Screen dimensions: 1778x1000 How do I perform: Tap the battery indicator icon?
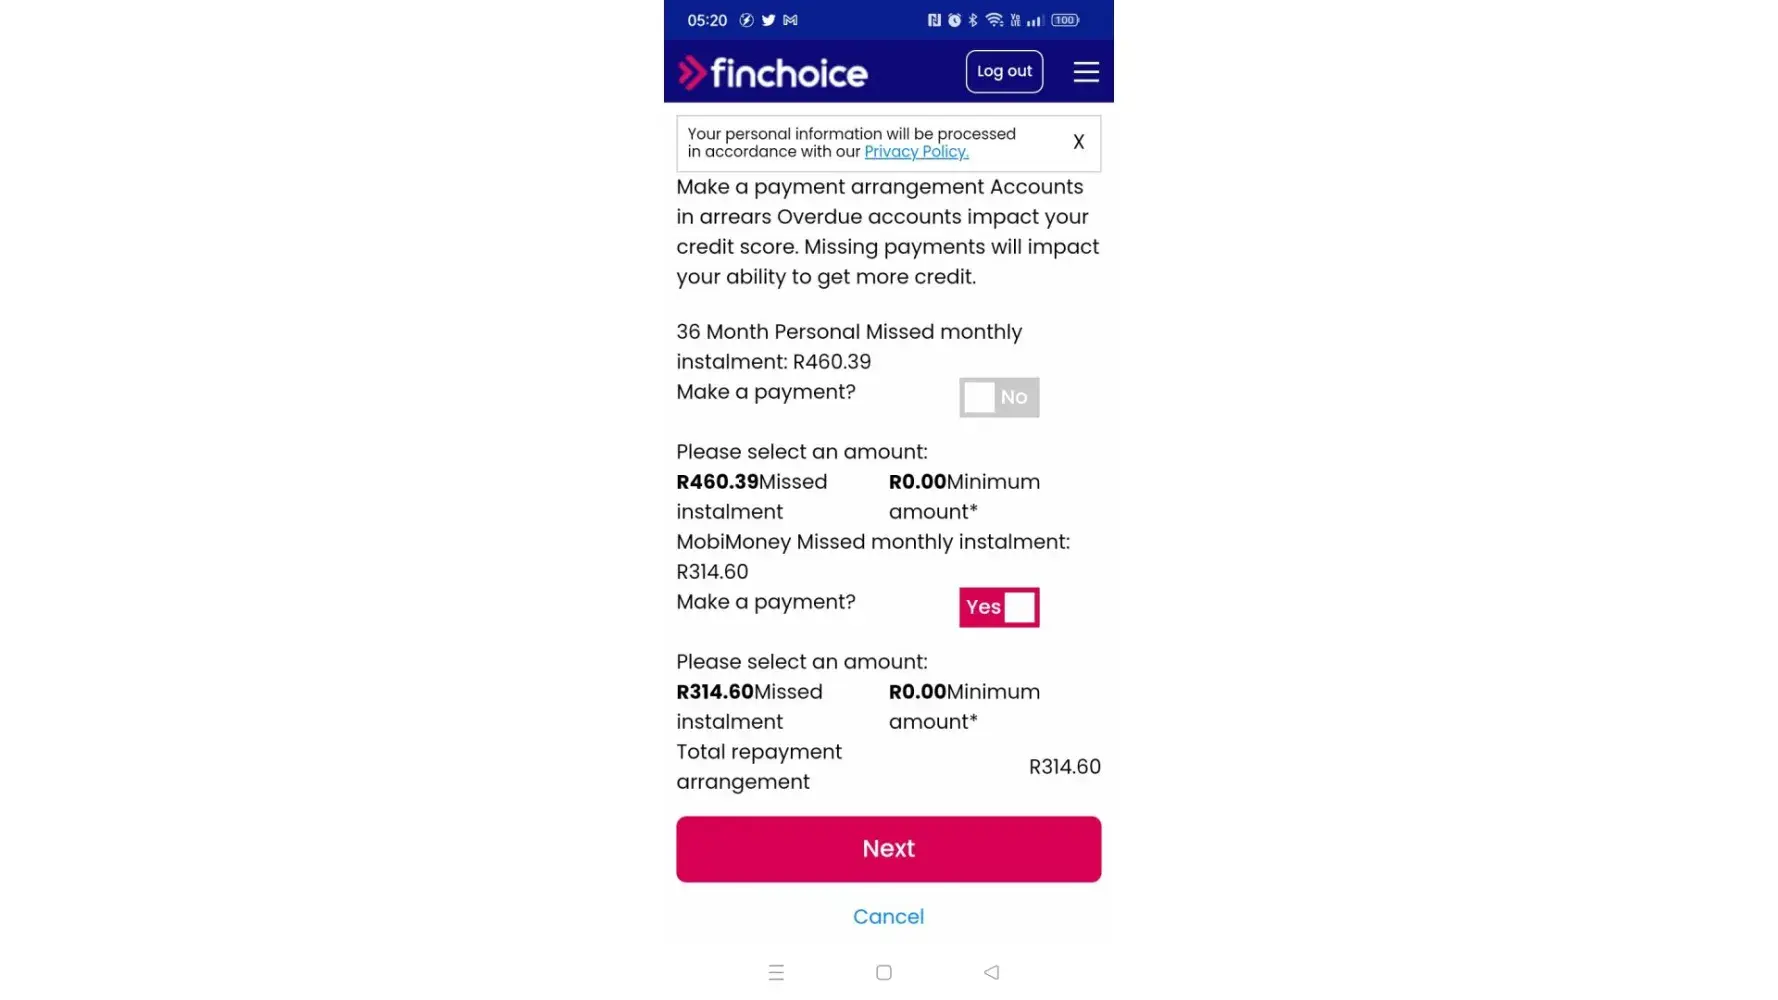(x=1065, y=20)
